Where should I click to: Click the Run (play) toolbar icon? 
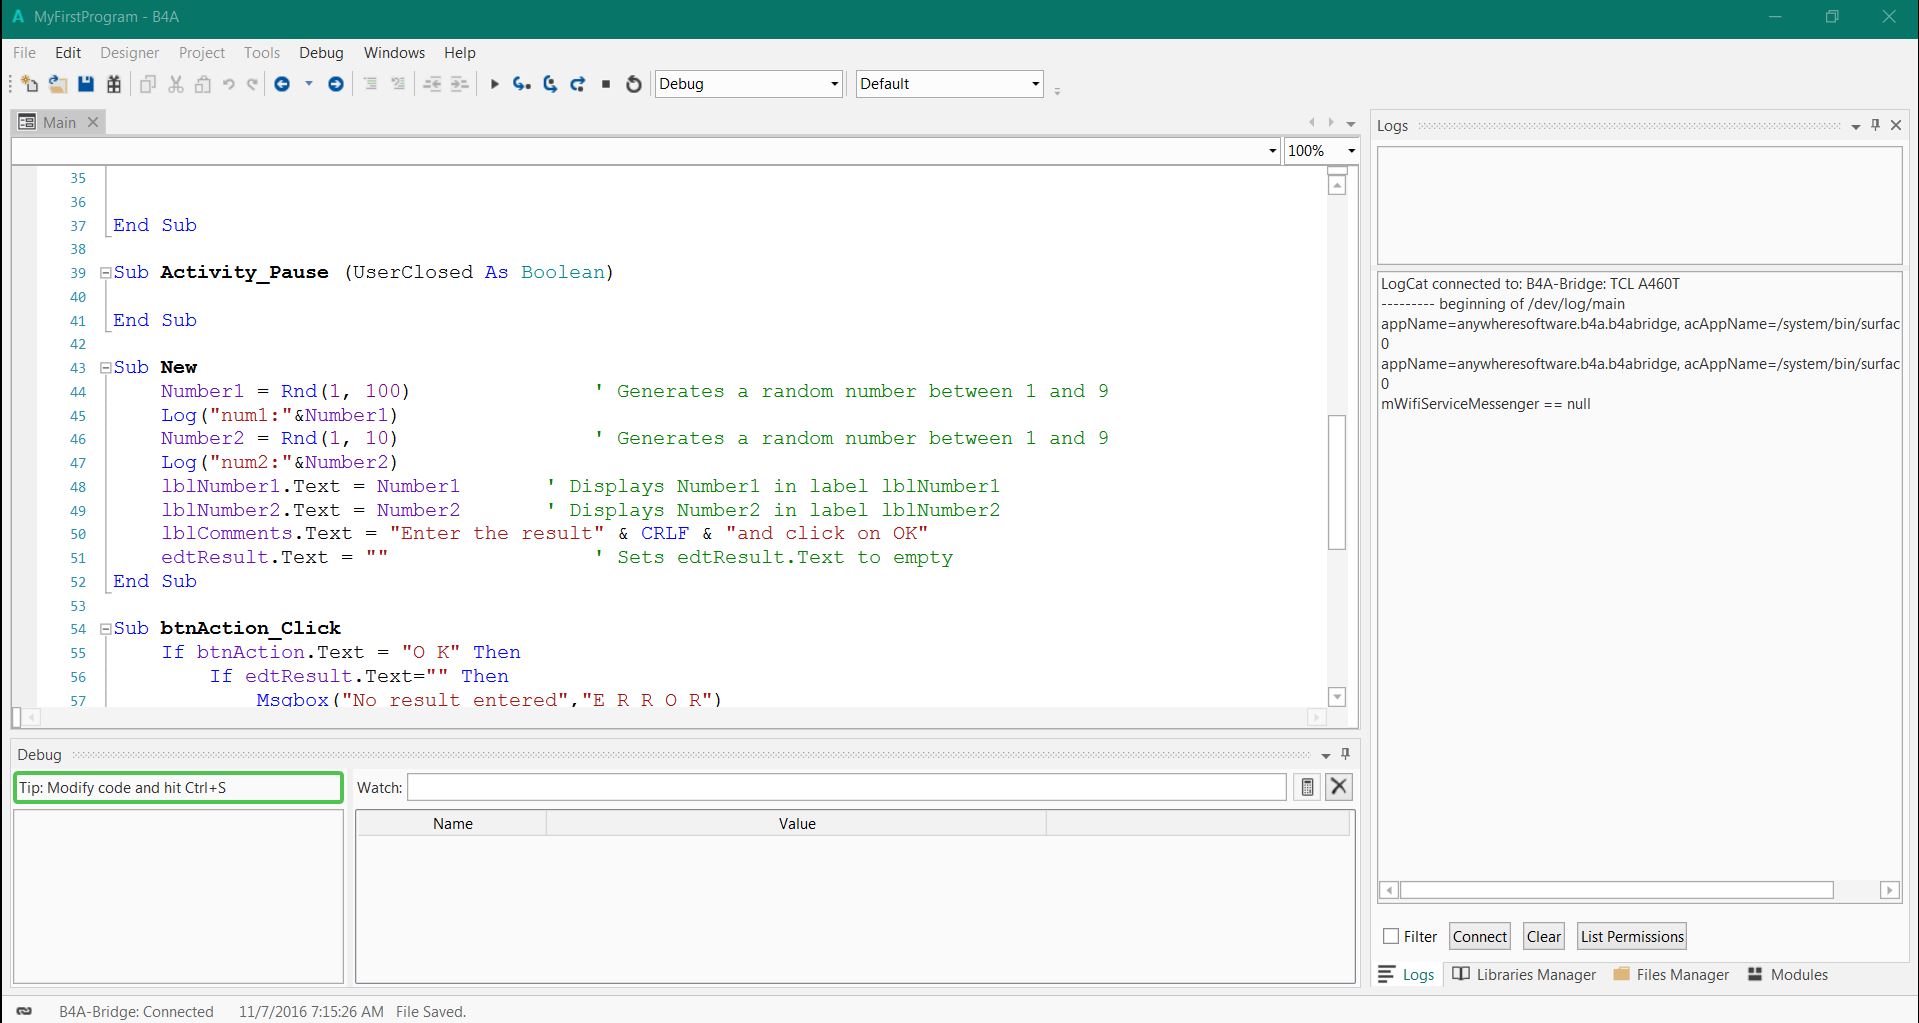494,85
